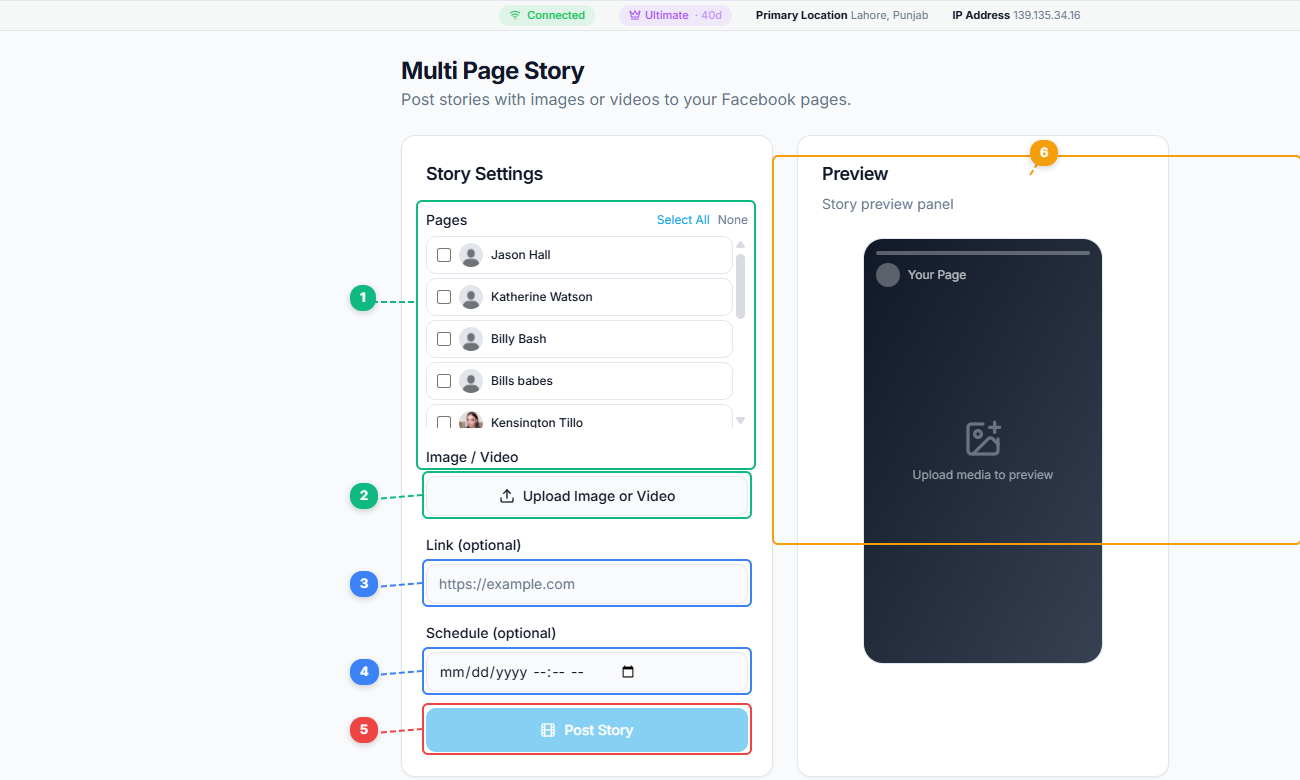Click the Upload media to preview text

click(983, 475)
